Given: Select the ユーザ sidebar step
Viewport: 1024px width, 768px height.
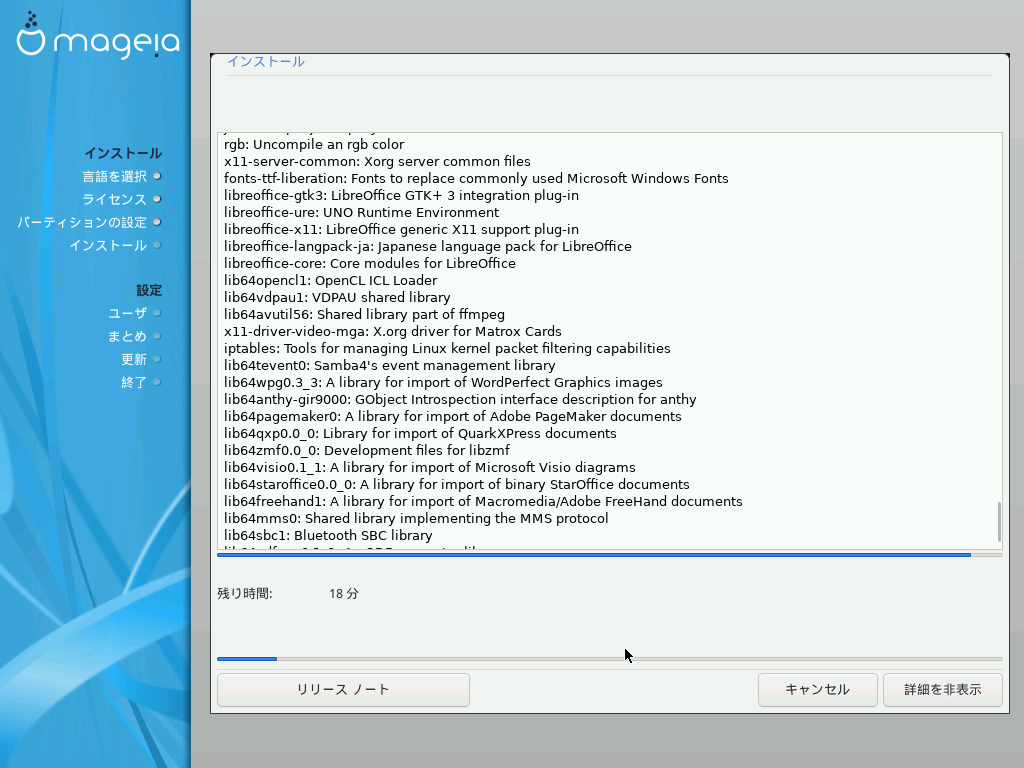Looking at the screenshot, I should tap(127, 313).
